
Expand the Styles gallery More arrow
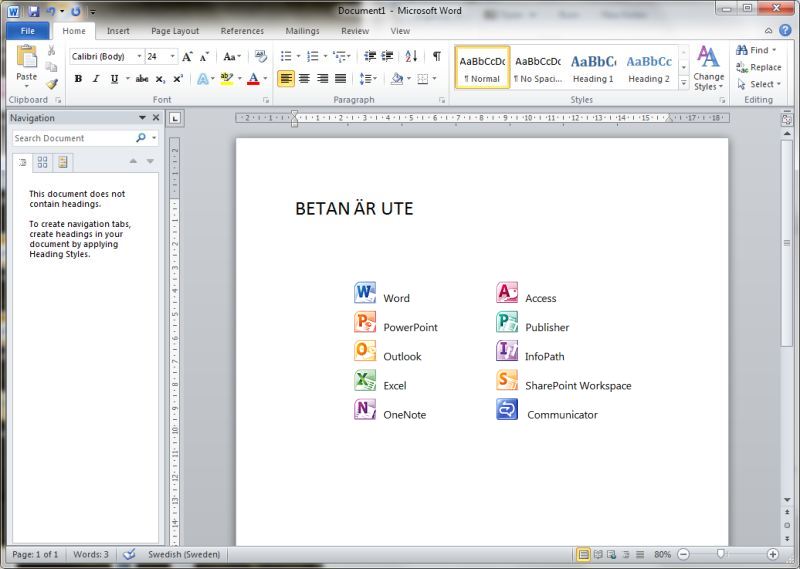(x=684, y=82)
